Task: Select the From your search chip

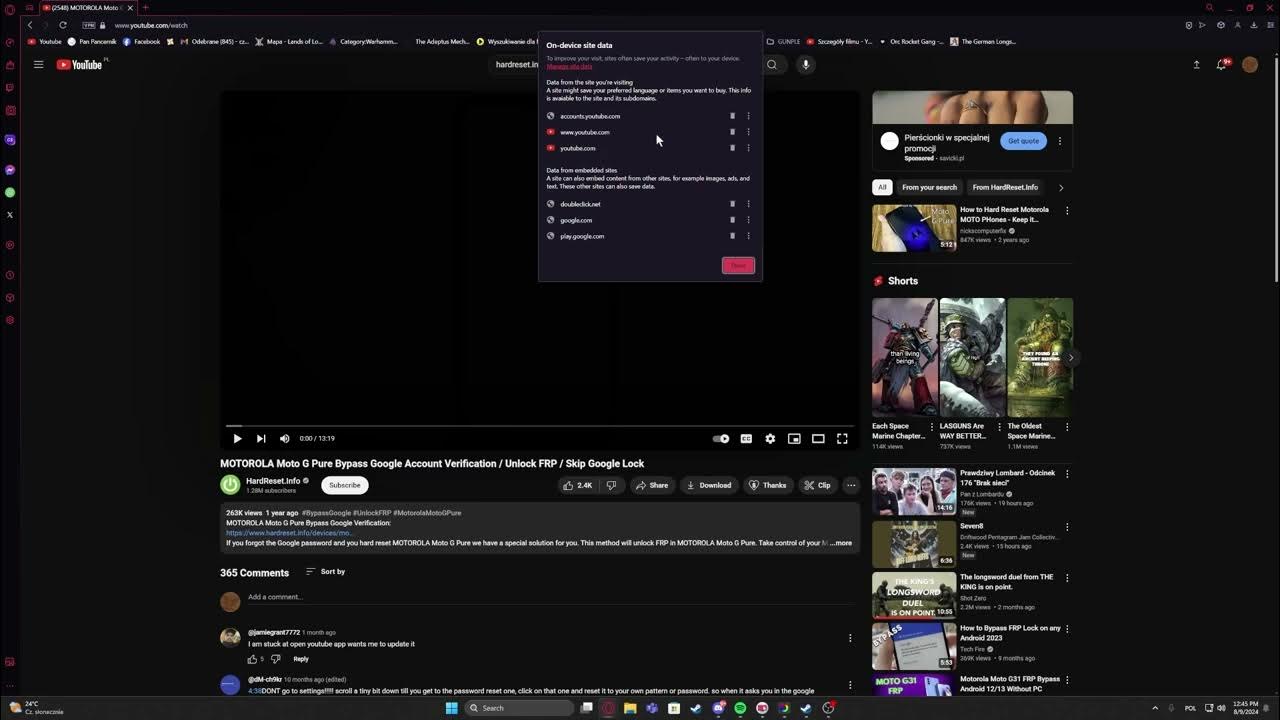Action: (x=929, y=187)
